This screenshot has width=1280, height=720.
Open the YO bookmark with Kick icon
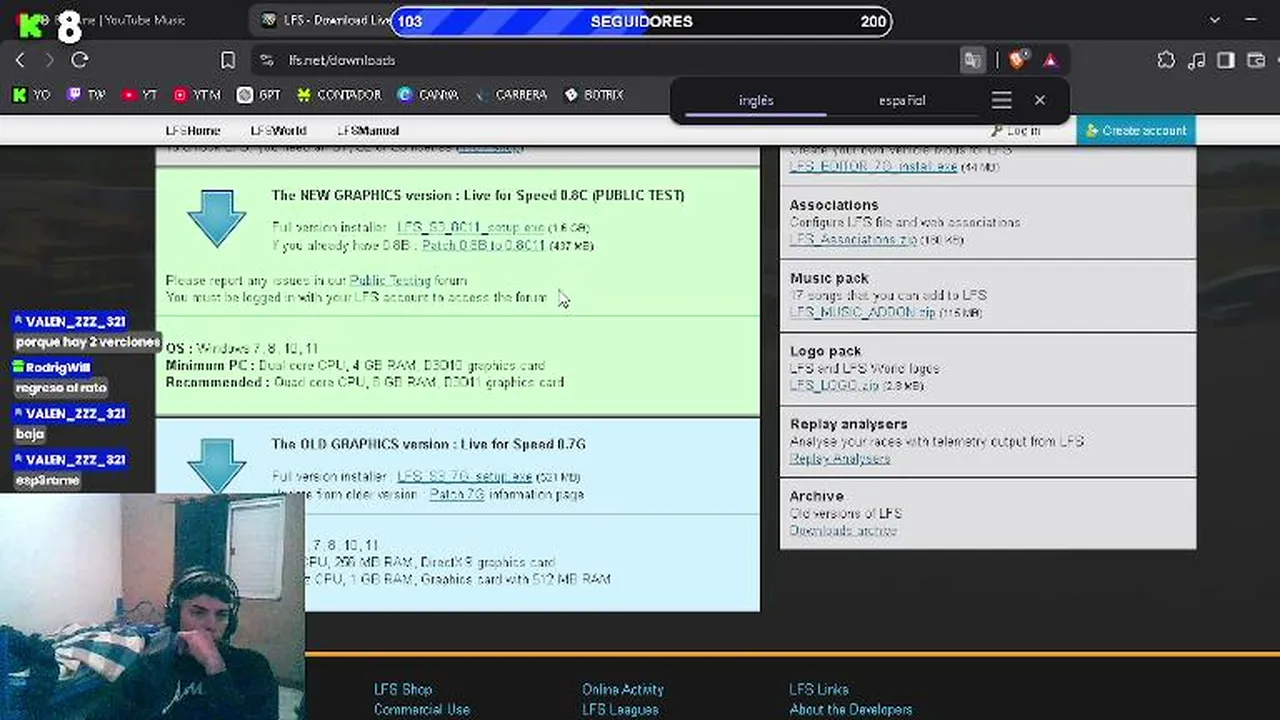pos(31,95)
